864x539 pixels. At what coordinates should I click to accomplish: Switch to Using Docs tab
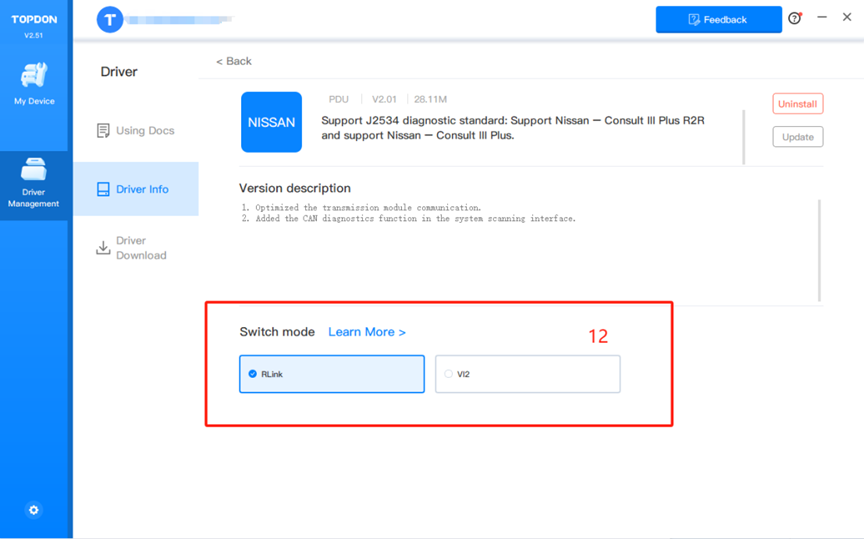(136, 131)
